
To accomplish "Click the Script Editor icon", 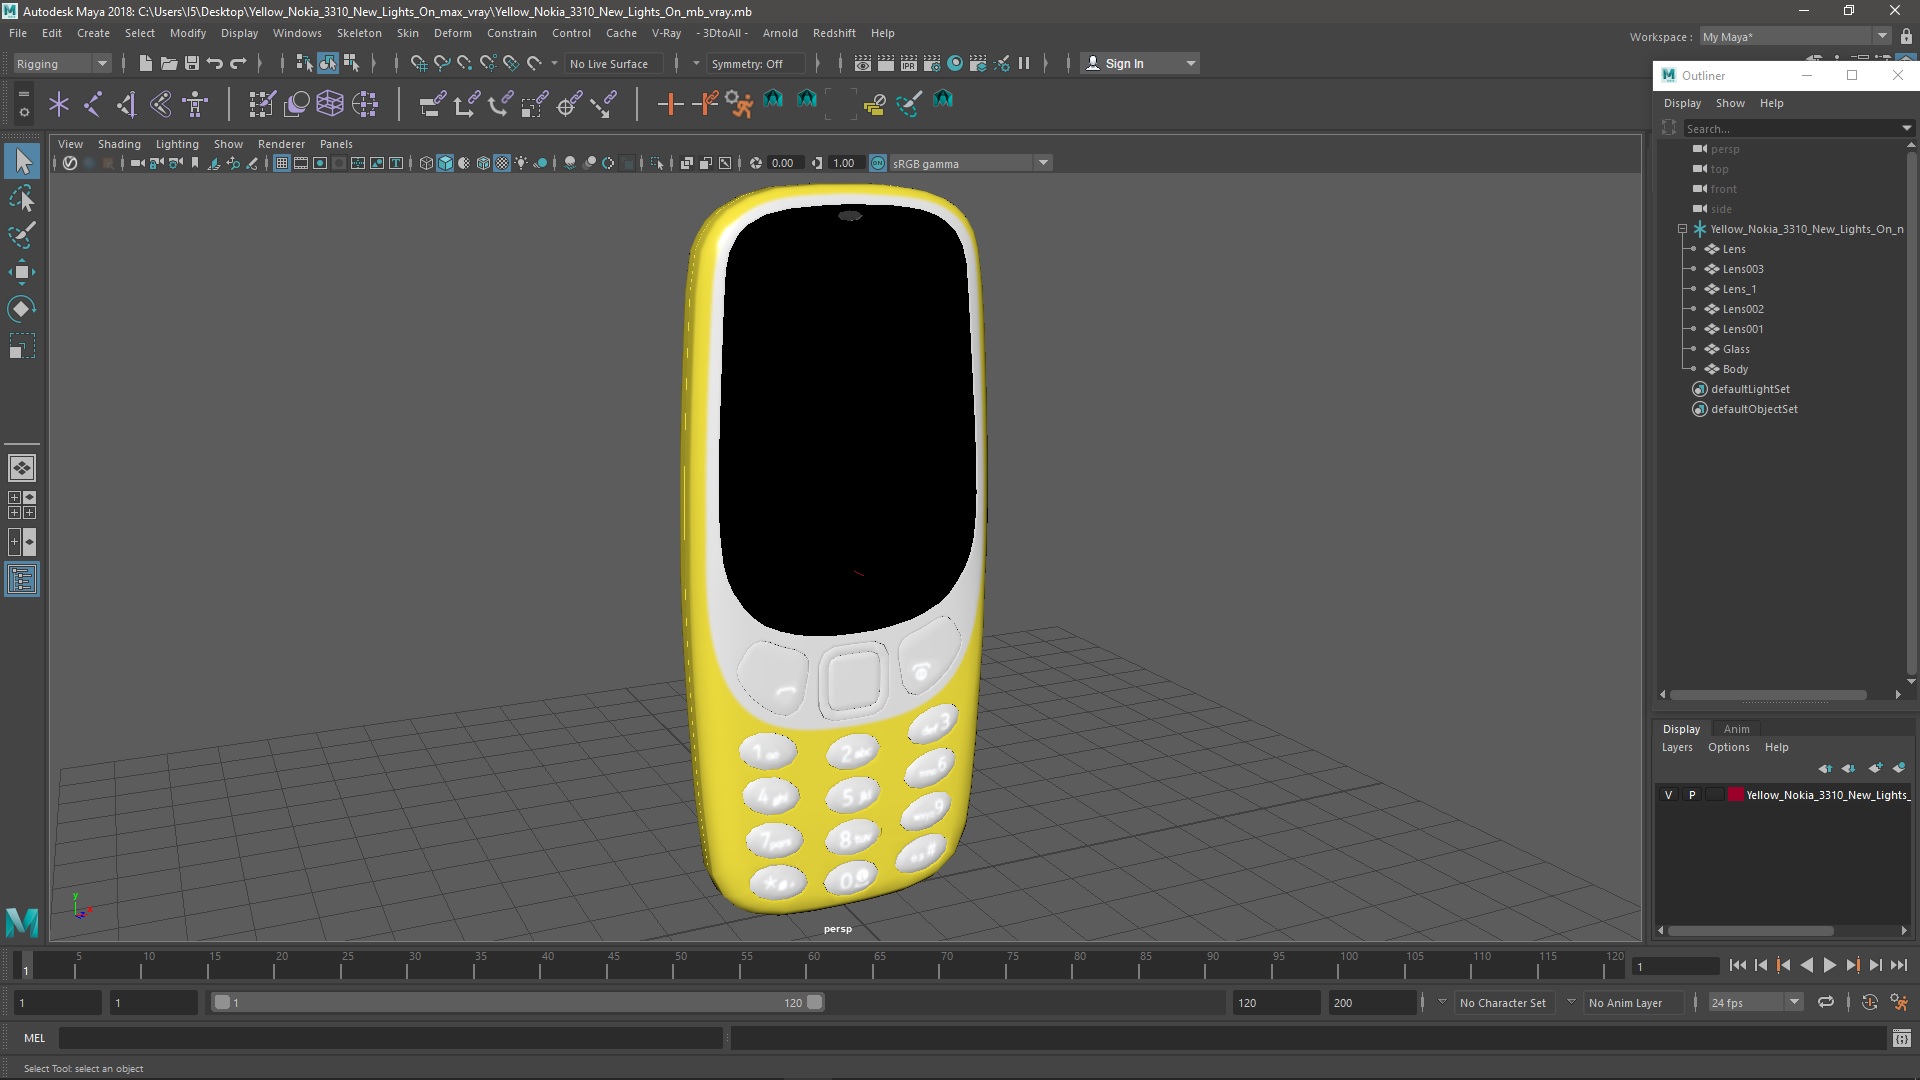I will [x=1902, y=1039].
